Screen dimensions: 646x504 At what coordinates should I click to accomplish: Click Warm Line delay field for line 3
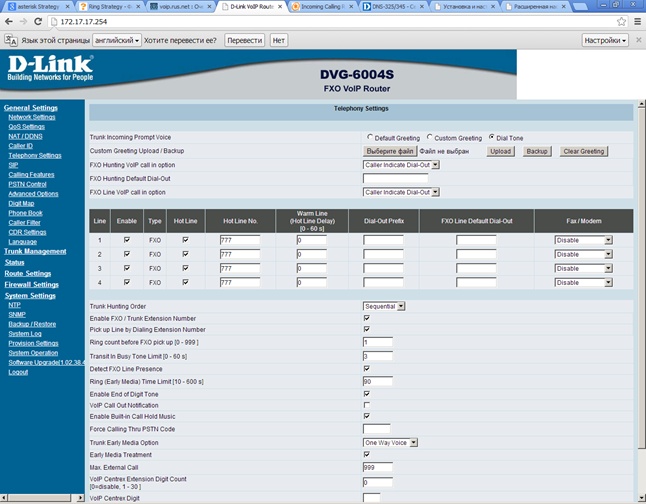click(x=311, y=268)
